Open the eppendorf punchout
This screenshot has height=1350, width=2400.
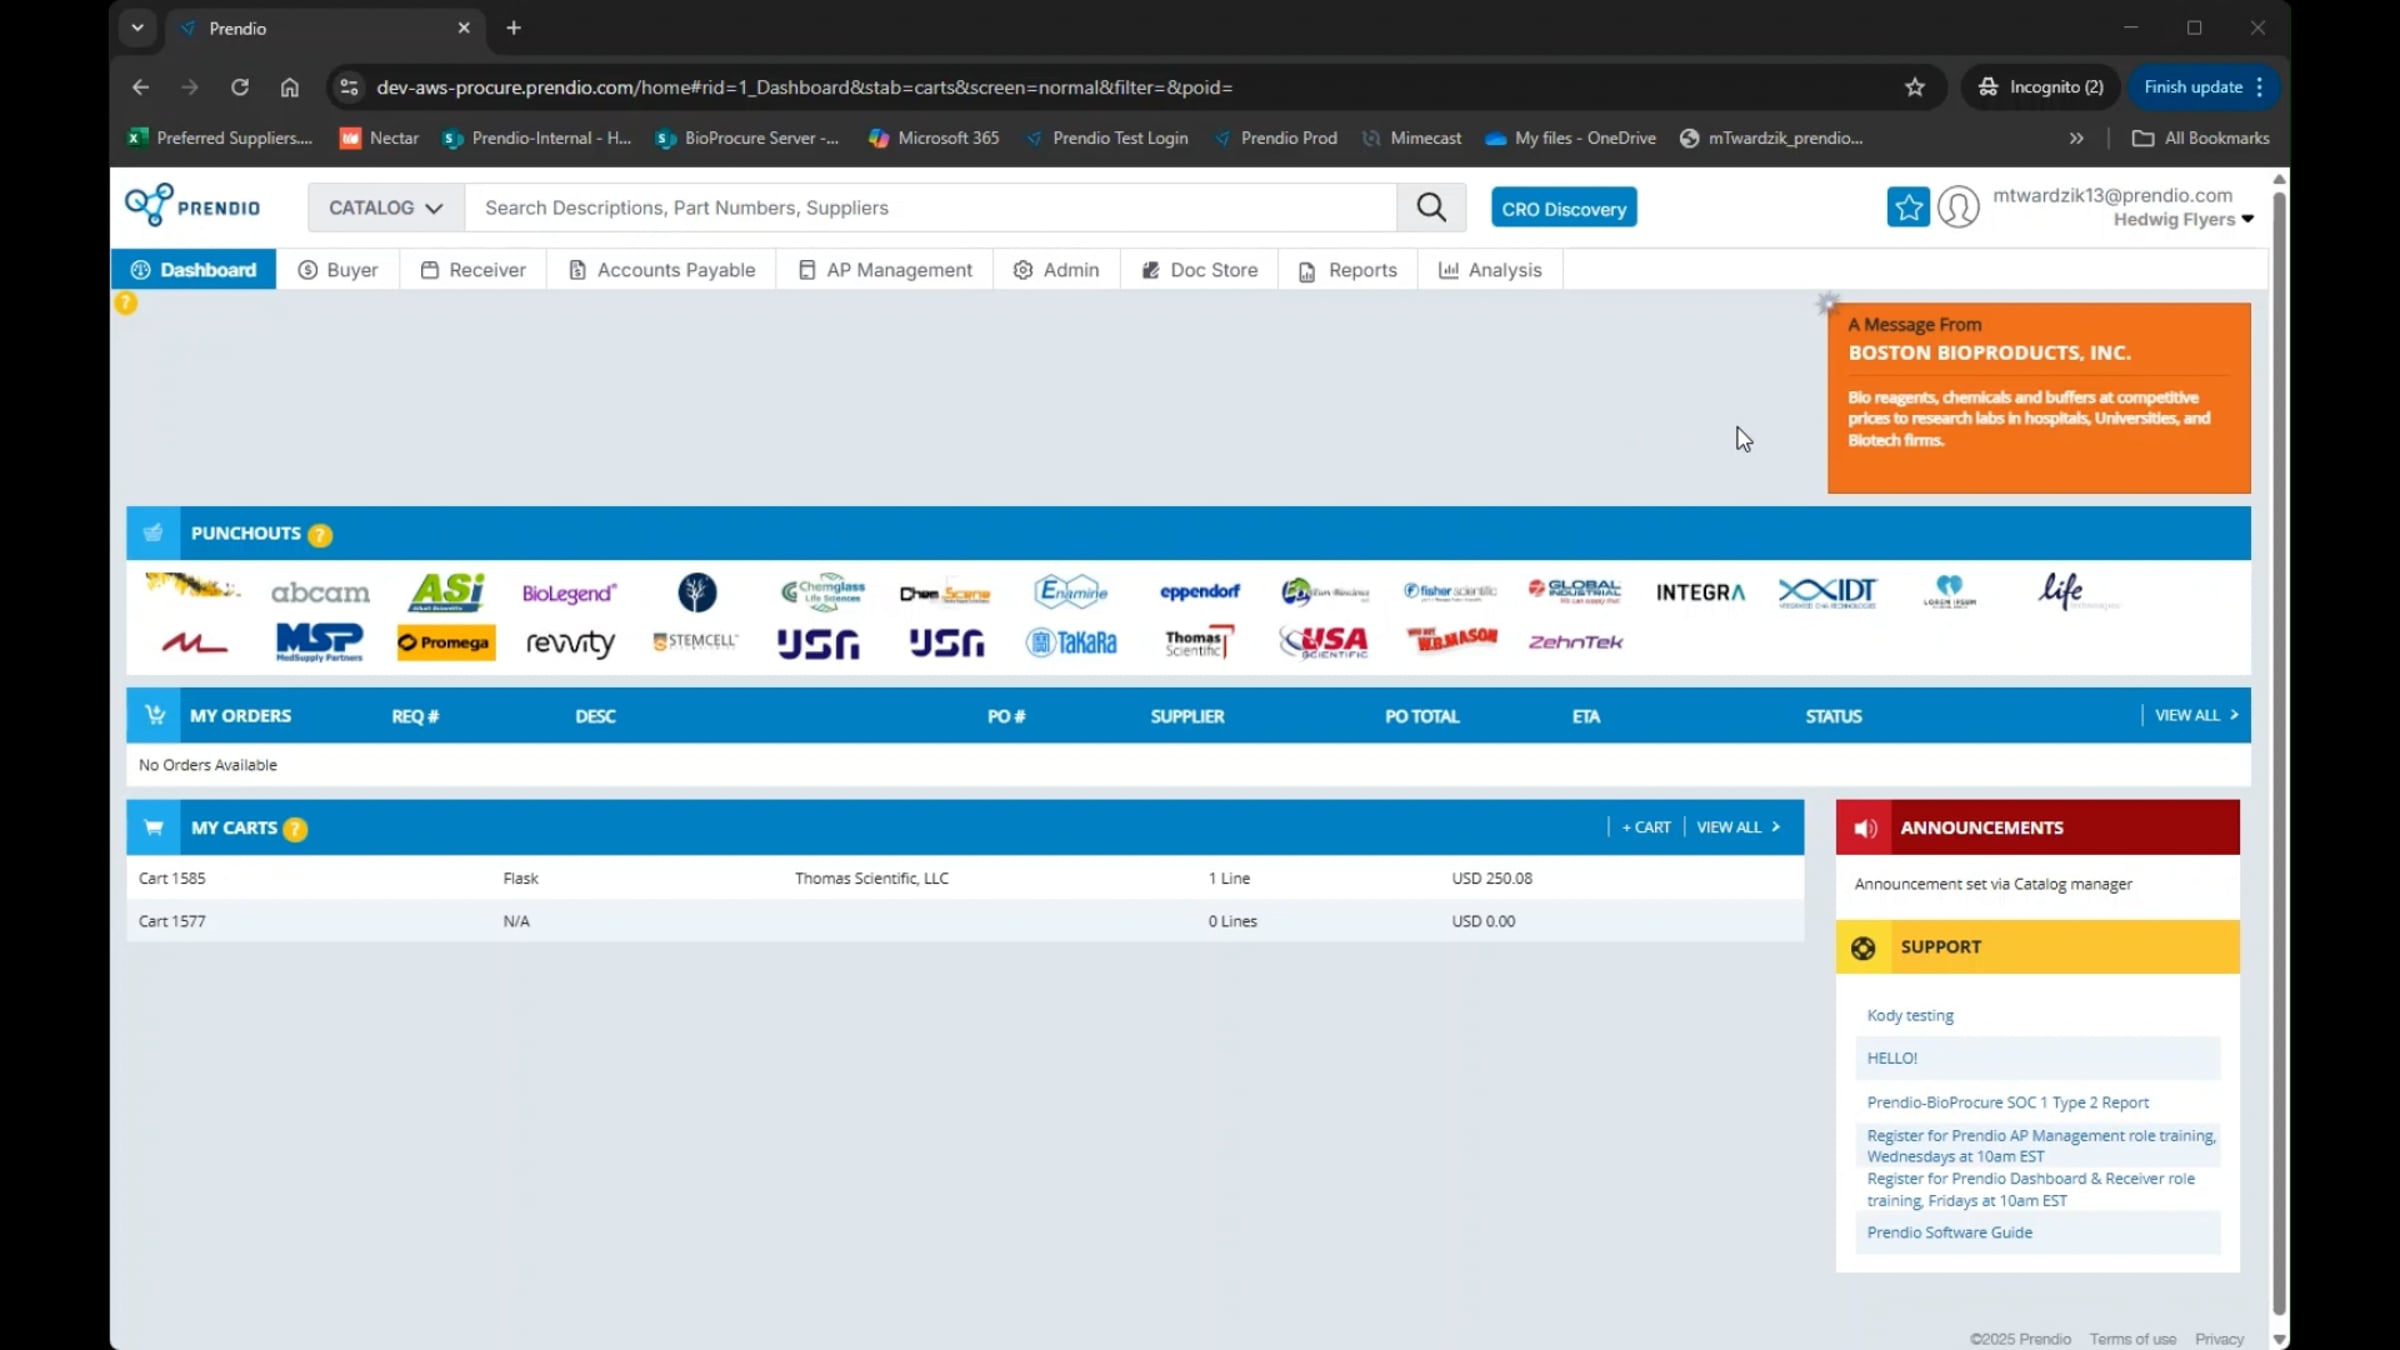(1199, 592)
